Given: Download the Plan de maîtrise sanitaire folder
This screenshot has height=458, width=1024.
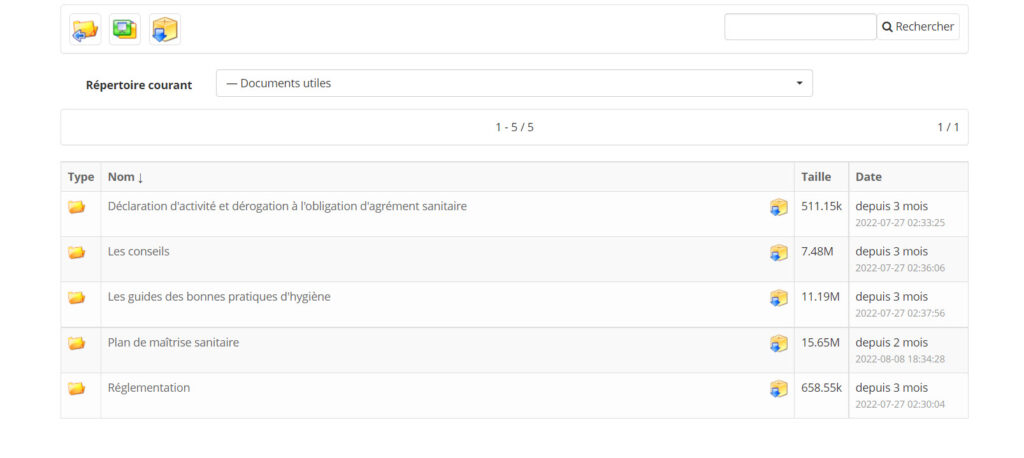Looking at the screenshot, I should (x=778, y=344).
